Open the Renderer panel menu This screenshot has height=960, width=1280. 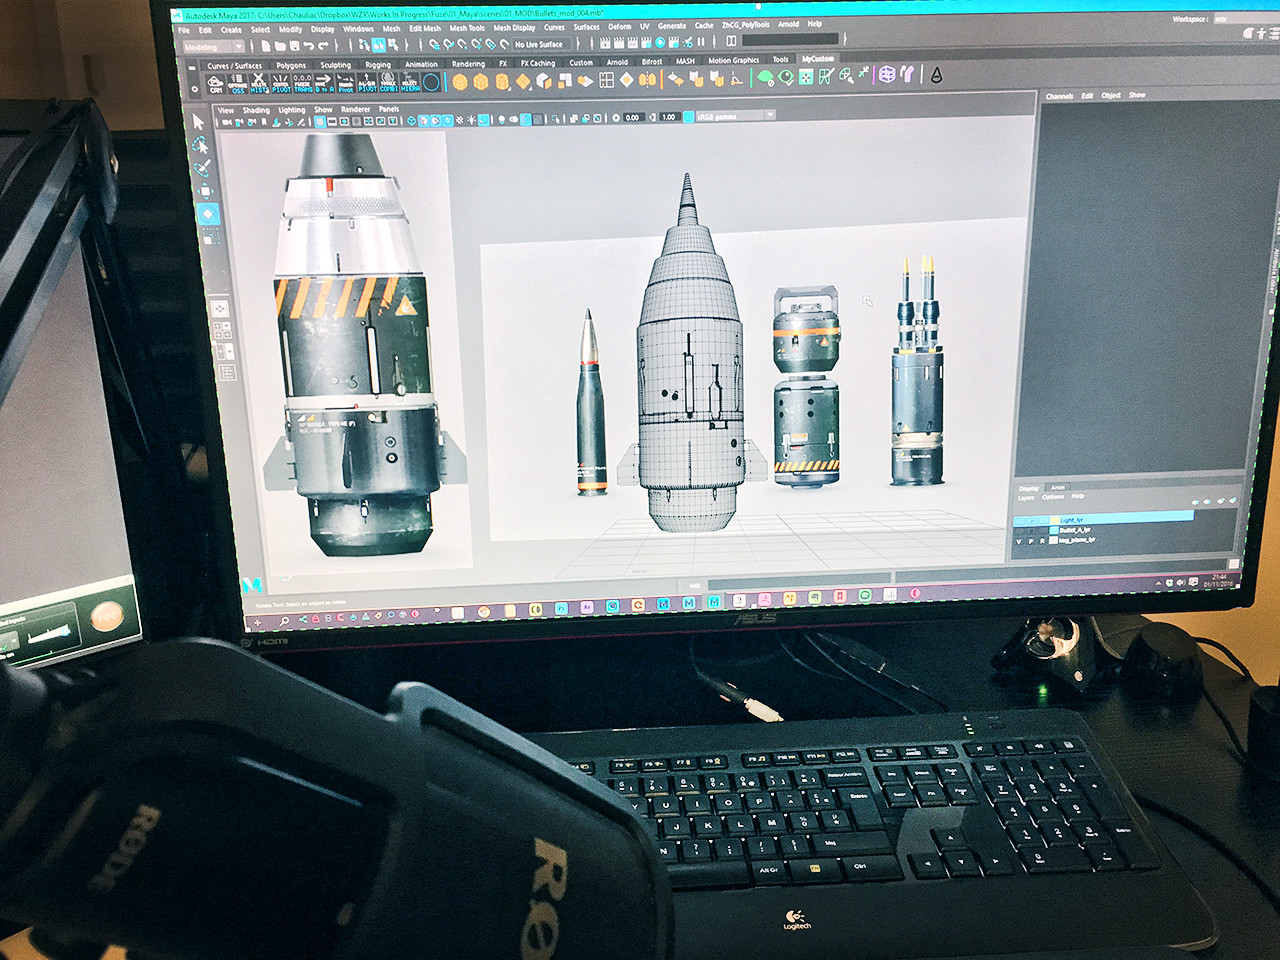(x=355, y=109)
